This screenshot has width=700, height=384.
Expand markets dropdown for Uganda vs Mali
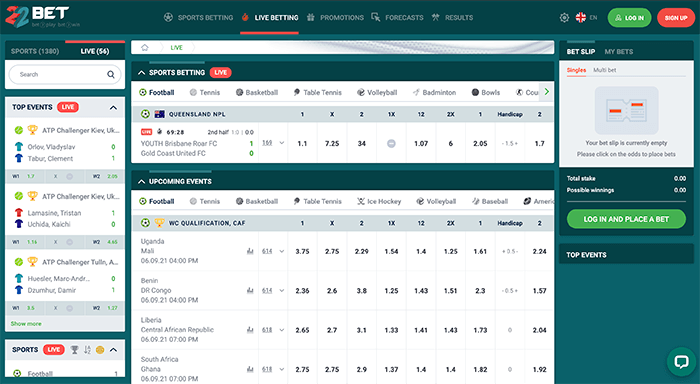(x=282, y=251)
